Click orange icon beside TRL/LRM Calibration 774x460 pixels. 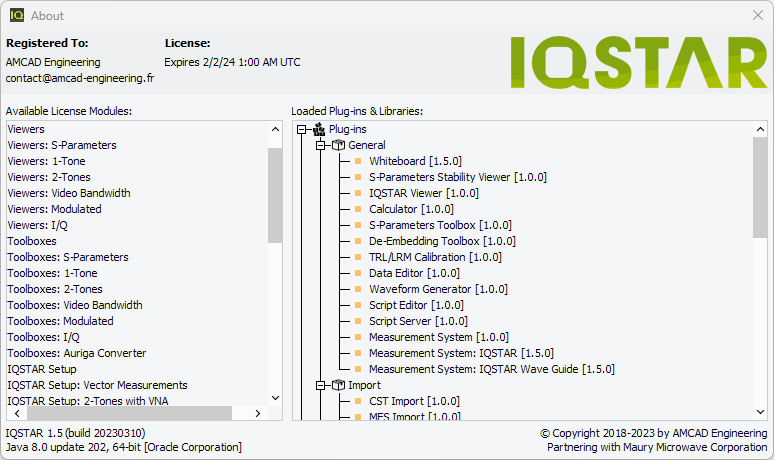pyautogui.click(x=358, y=257)
